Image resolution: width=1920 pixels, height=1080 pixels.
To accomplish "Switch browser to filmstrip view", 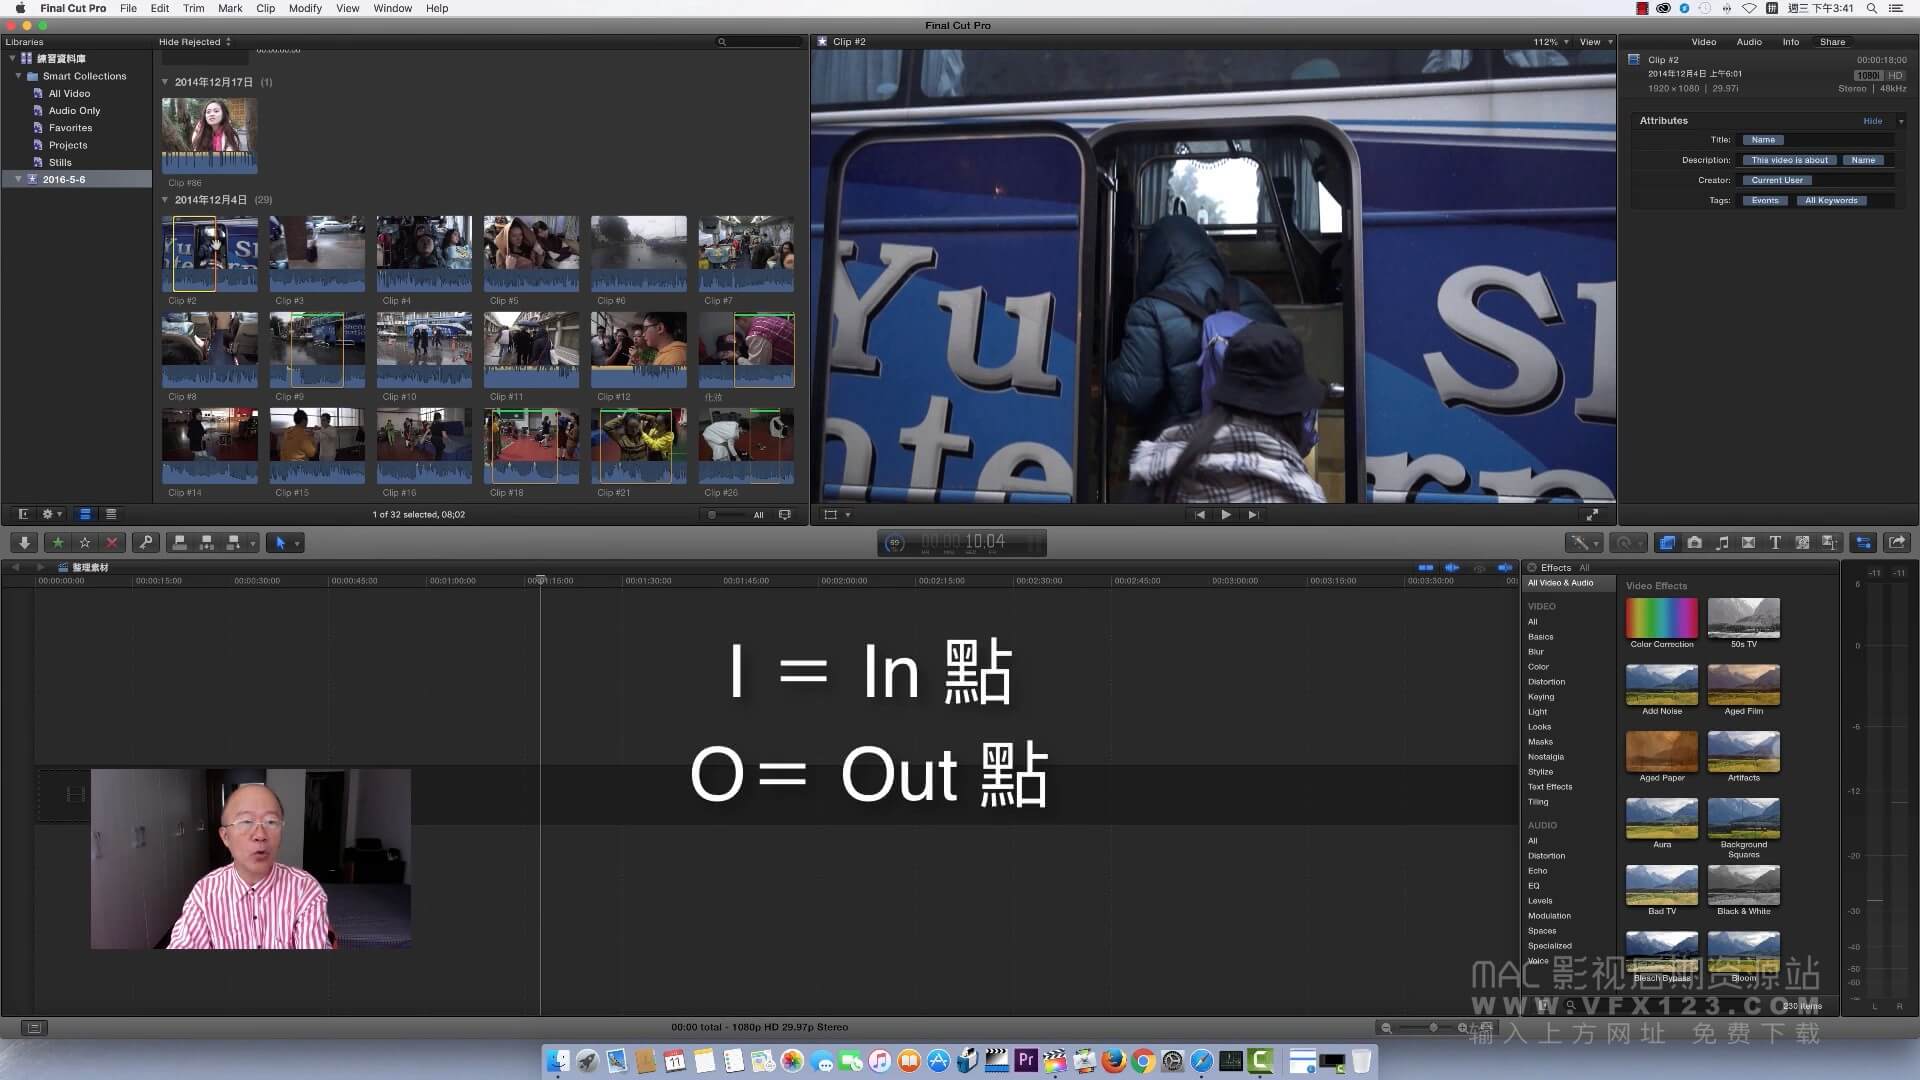I will pos(85,514).
